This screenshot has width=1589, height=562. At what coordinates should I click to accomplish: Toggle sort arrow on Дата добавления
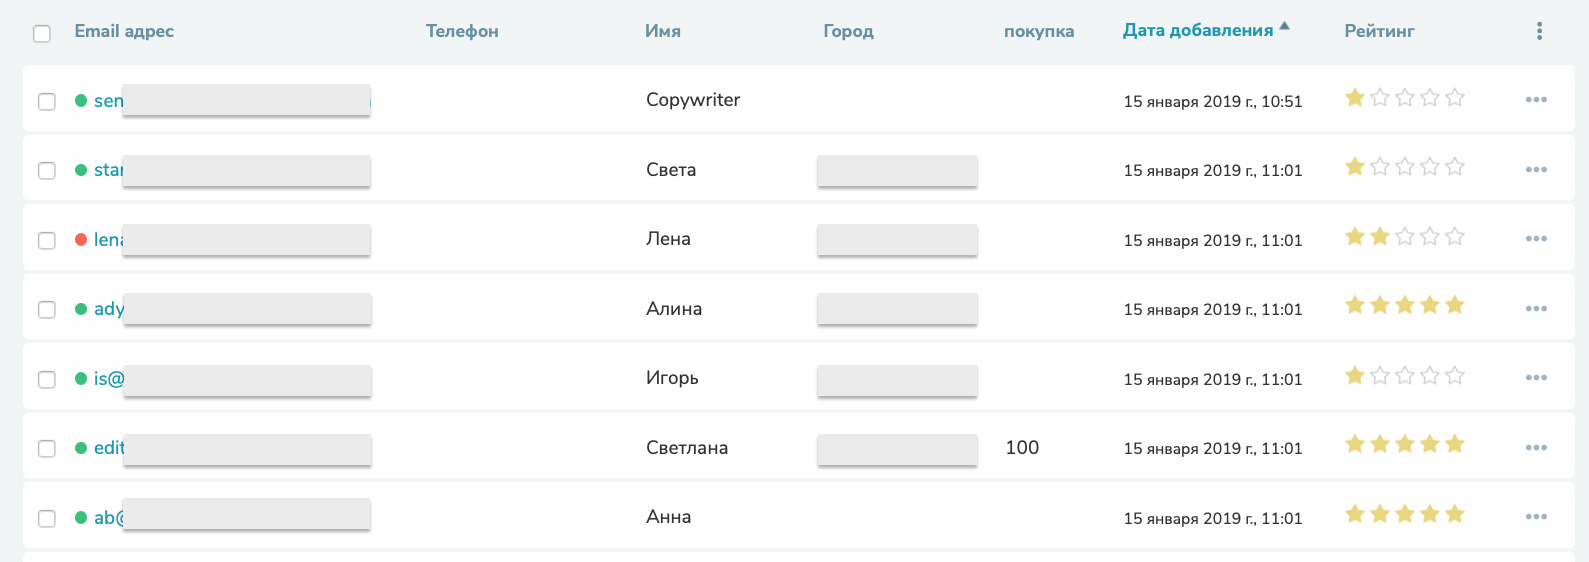[1284, 26]
